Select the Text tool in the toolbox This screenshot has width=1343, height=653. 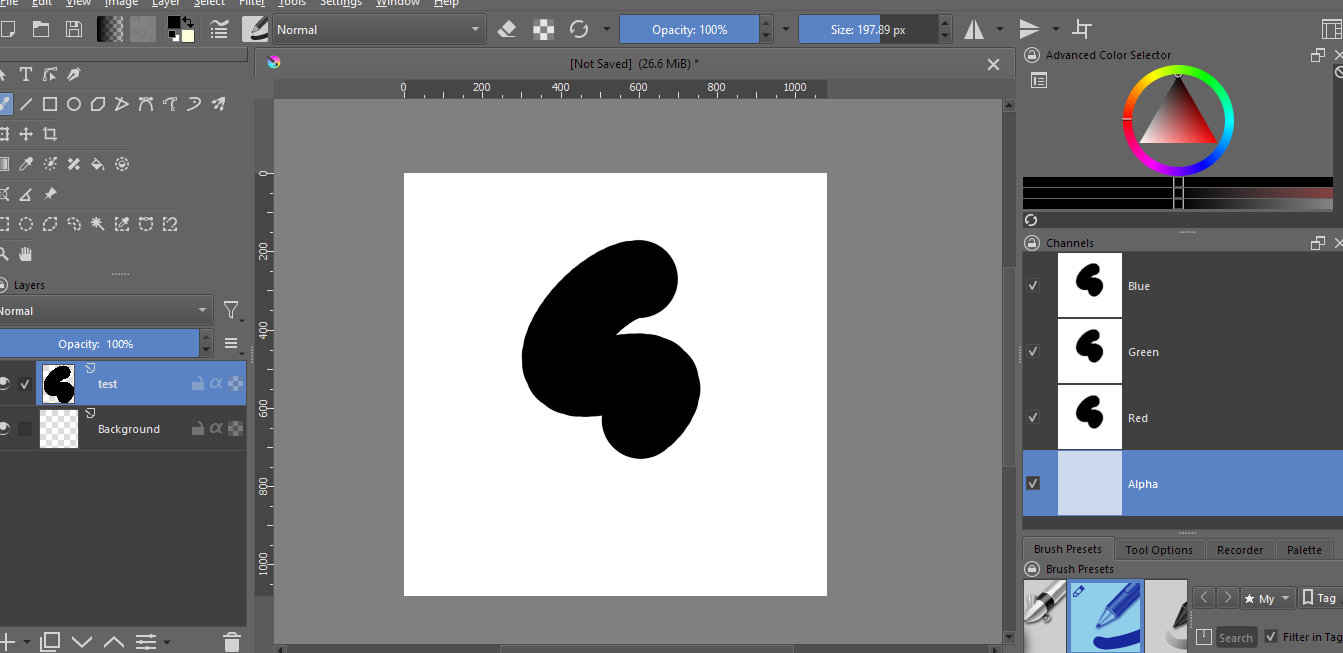pyautogui.click(x=26, y=74)
